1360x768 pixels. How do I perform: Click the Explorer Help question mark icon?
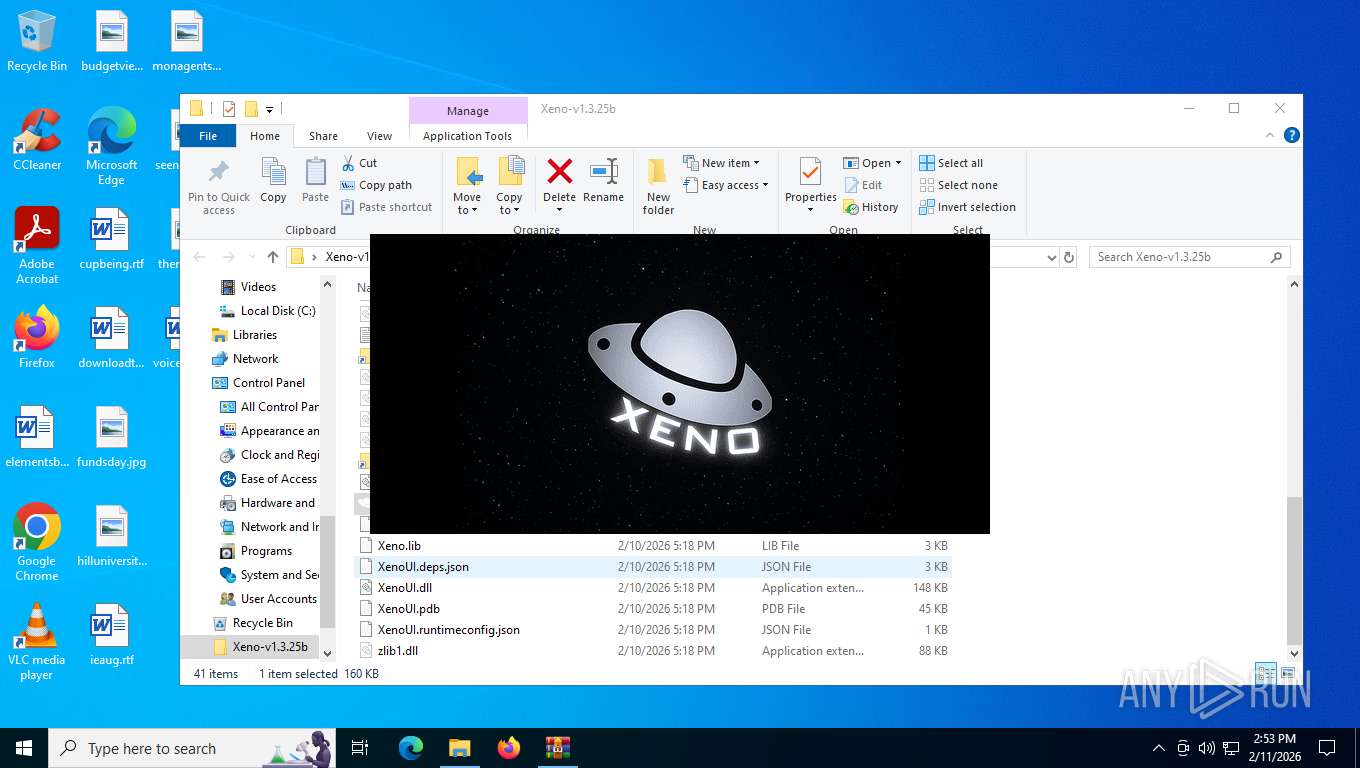[x=1291, y=135]
